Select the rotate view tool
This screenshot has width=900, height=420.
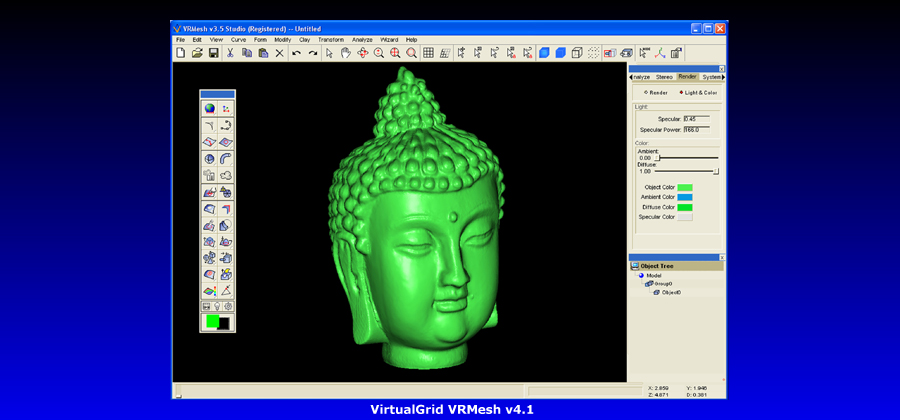tap(362, 53)
